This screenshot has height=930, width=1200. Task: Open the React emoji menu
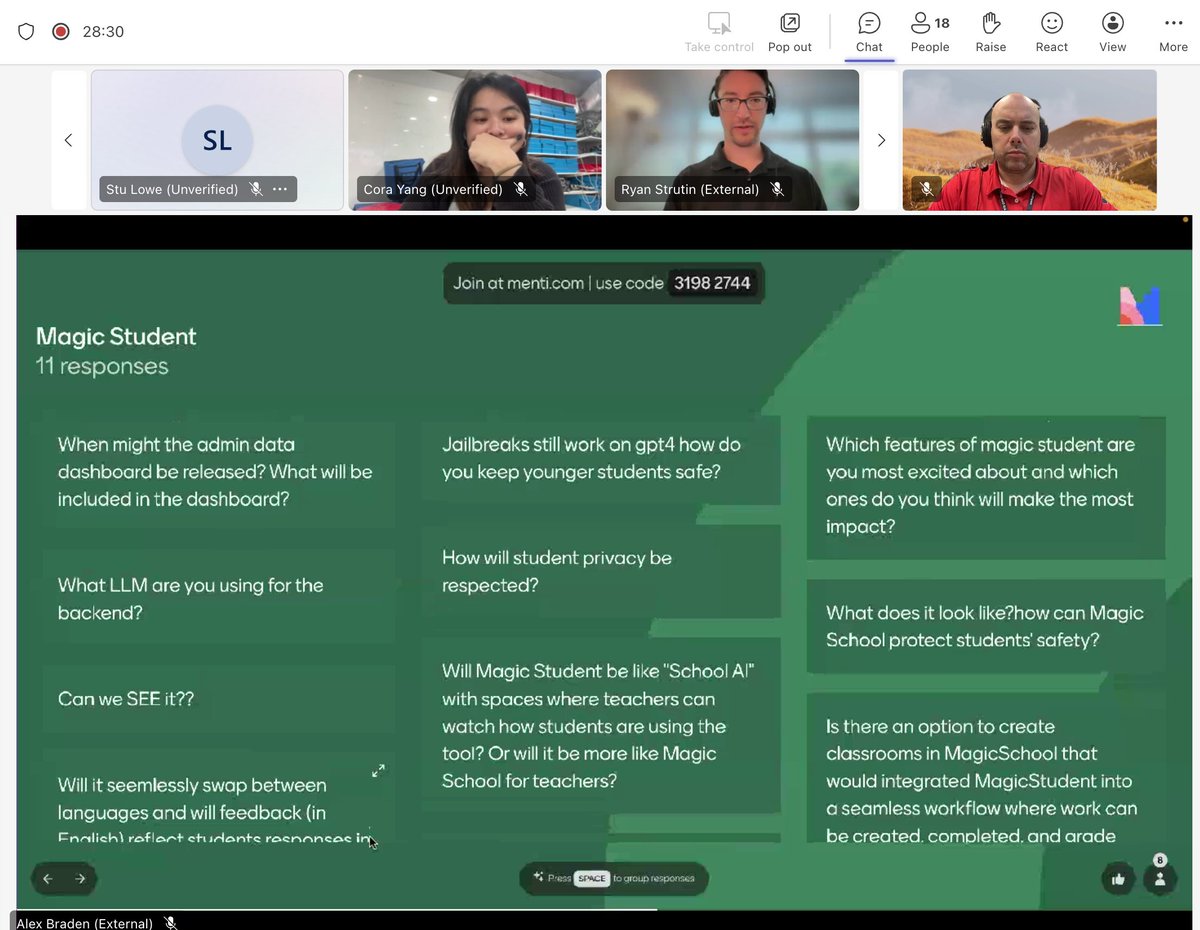[1052, 32]
